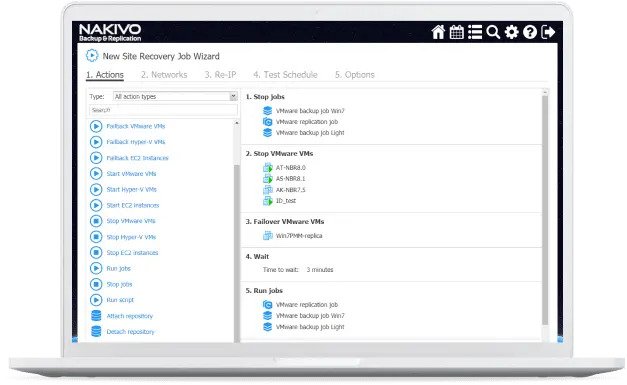The width and height of the screenshot is (627, 385).
Task: Click the actions list scroll-up arrow
Action: [237, 123]
